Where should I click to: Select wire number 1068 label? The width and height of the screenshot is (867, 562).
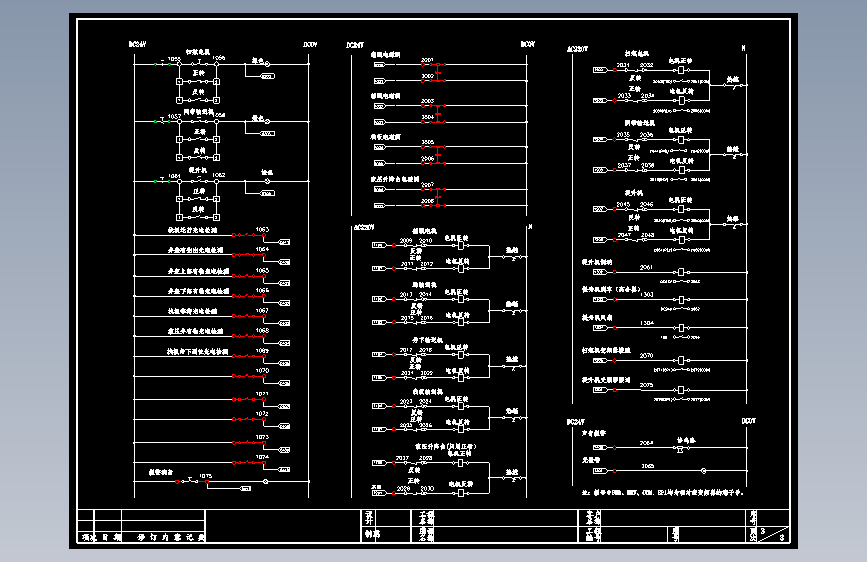pyautogui.click(x=262, y=330)
